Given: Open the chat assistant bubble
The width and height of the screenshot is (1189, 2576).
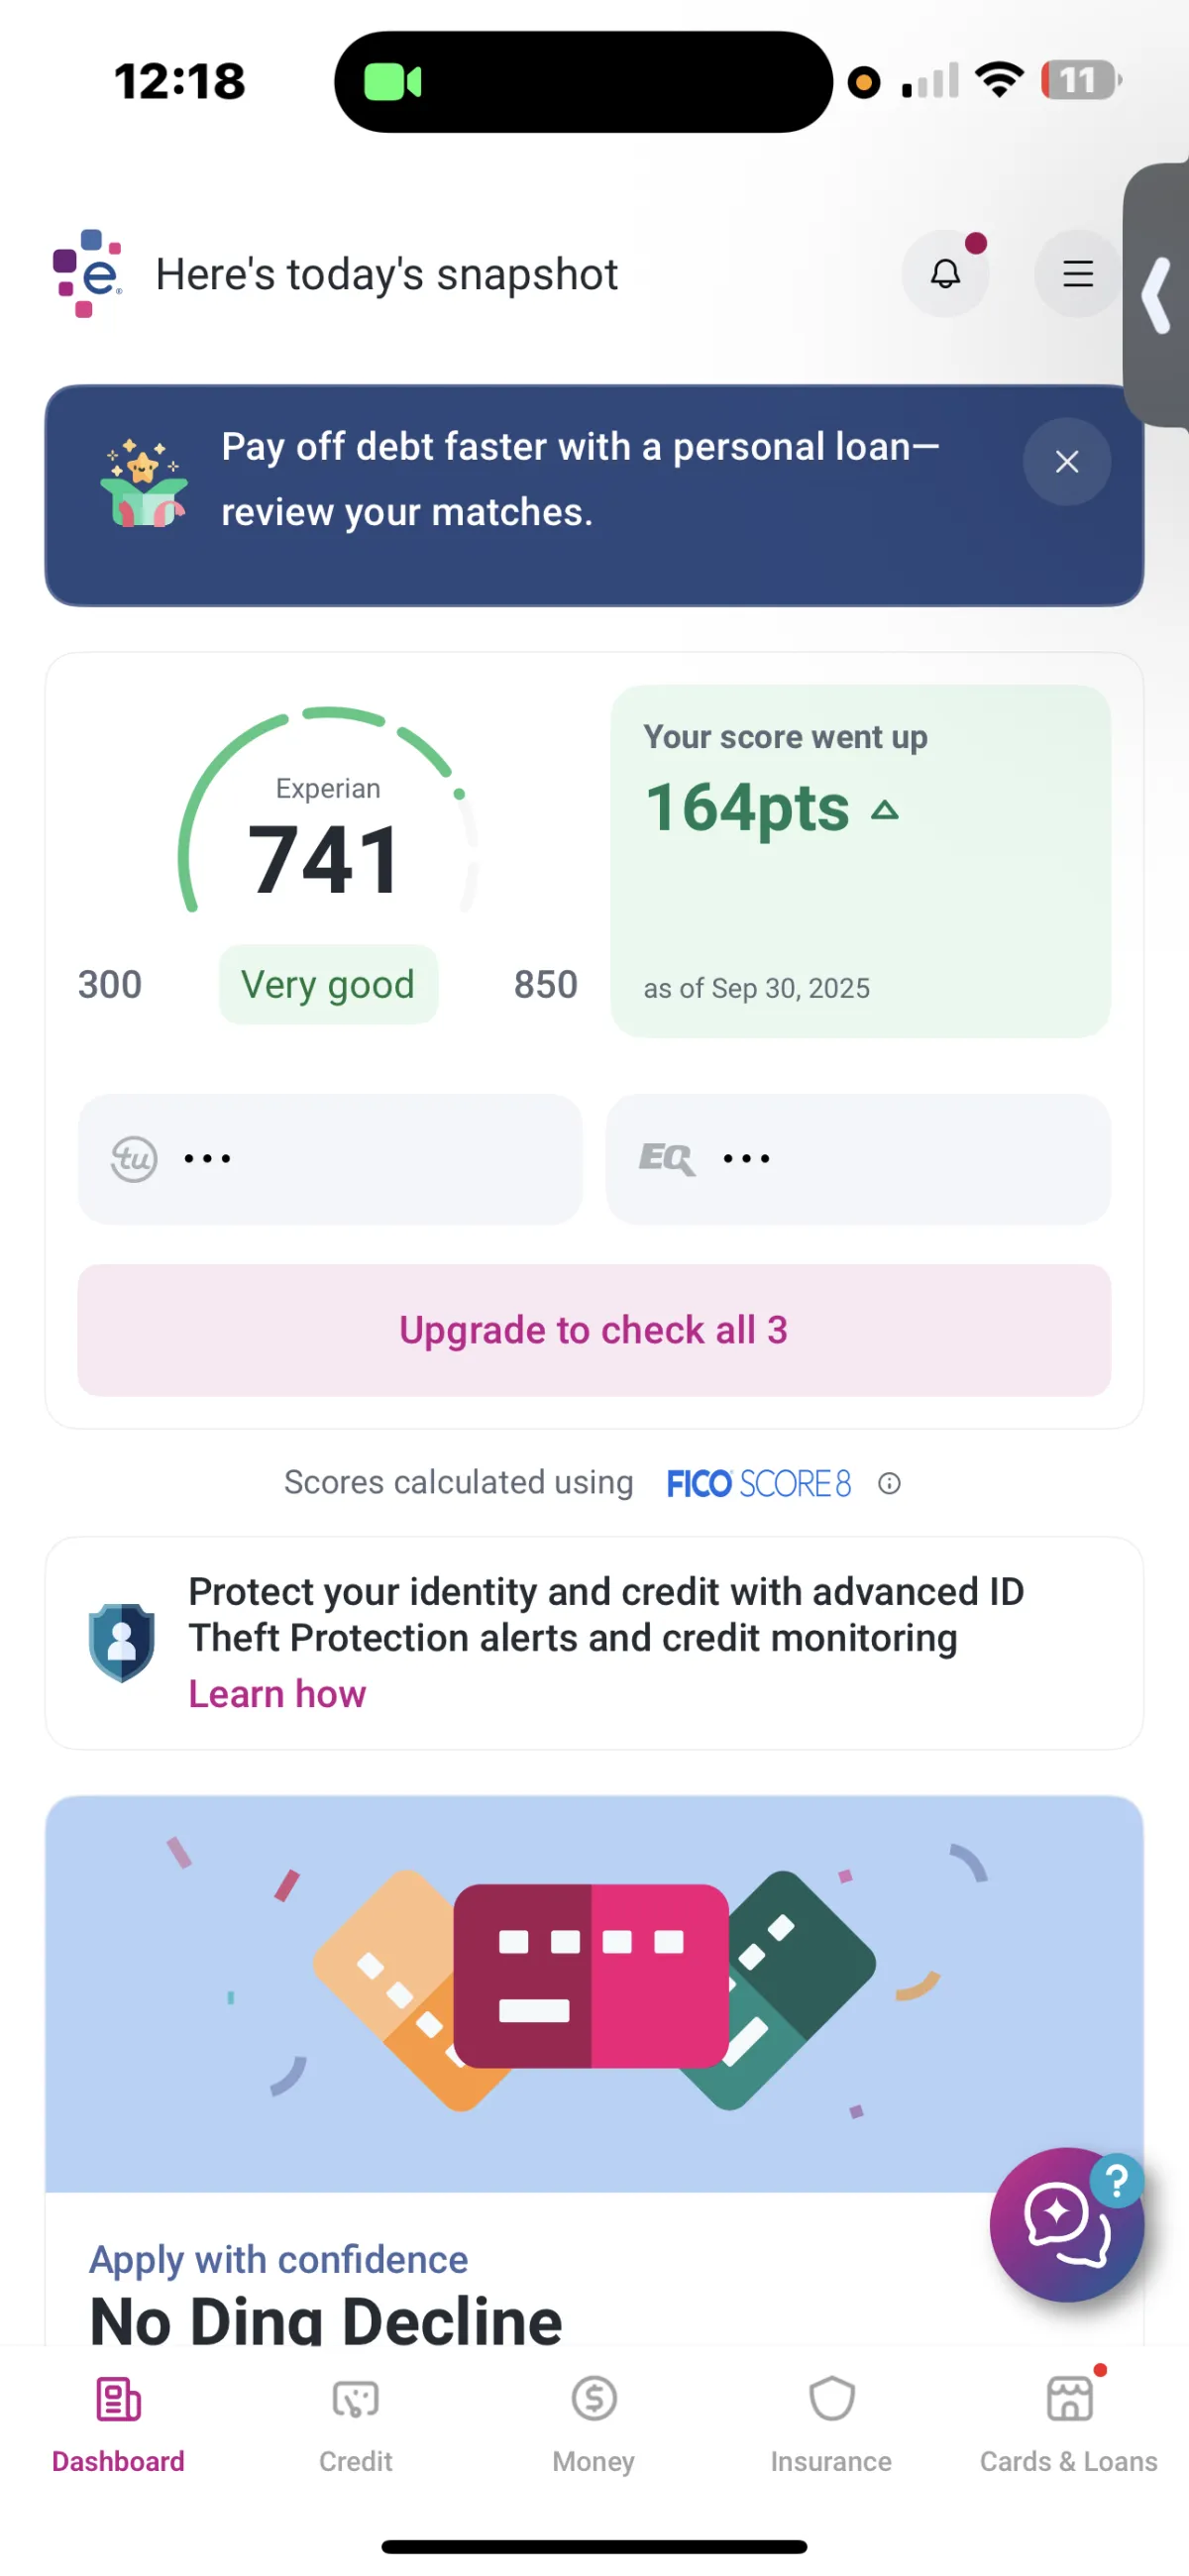Looking at the screenshot, I should click(x=1067, y=2224).
